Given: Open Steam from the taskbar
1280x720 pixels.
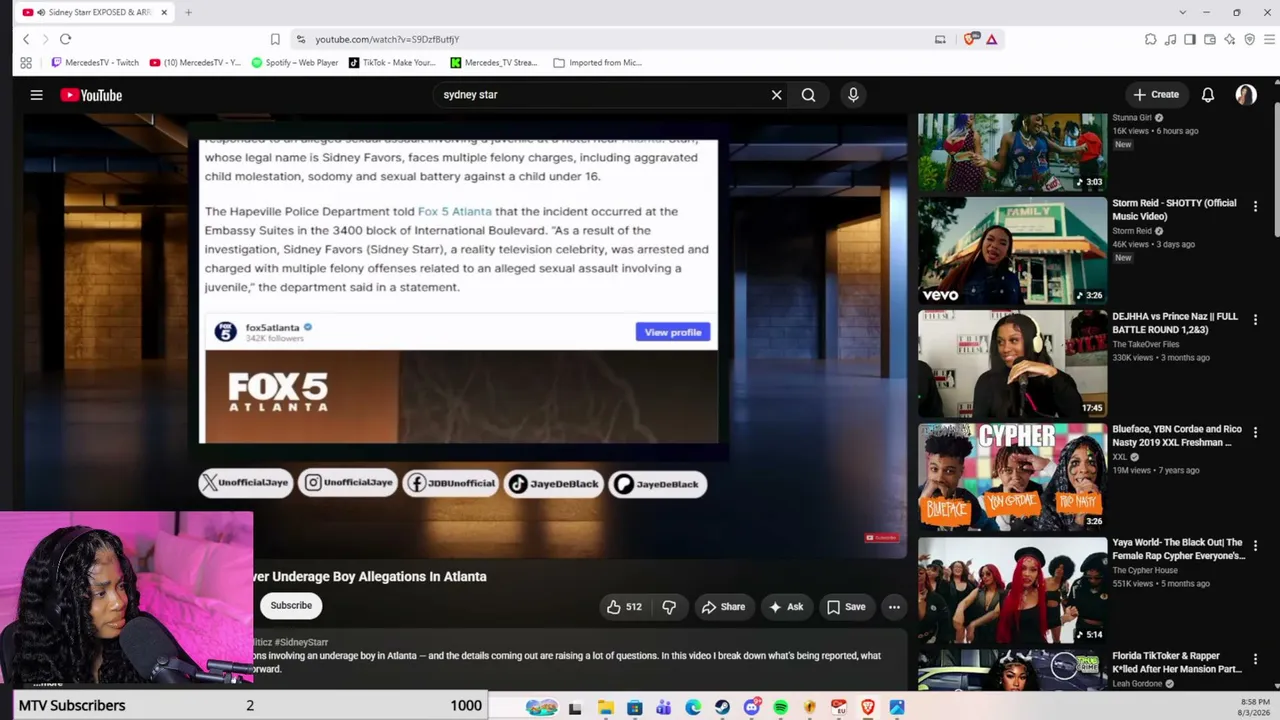Looking at the screenshot, I should pyautogui.click(x=722, y=708).
